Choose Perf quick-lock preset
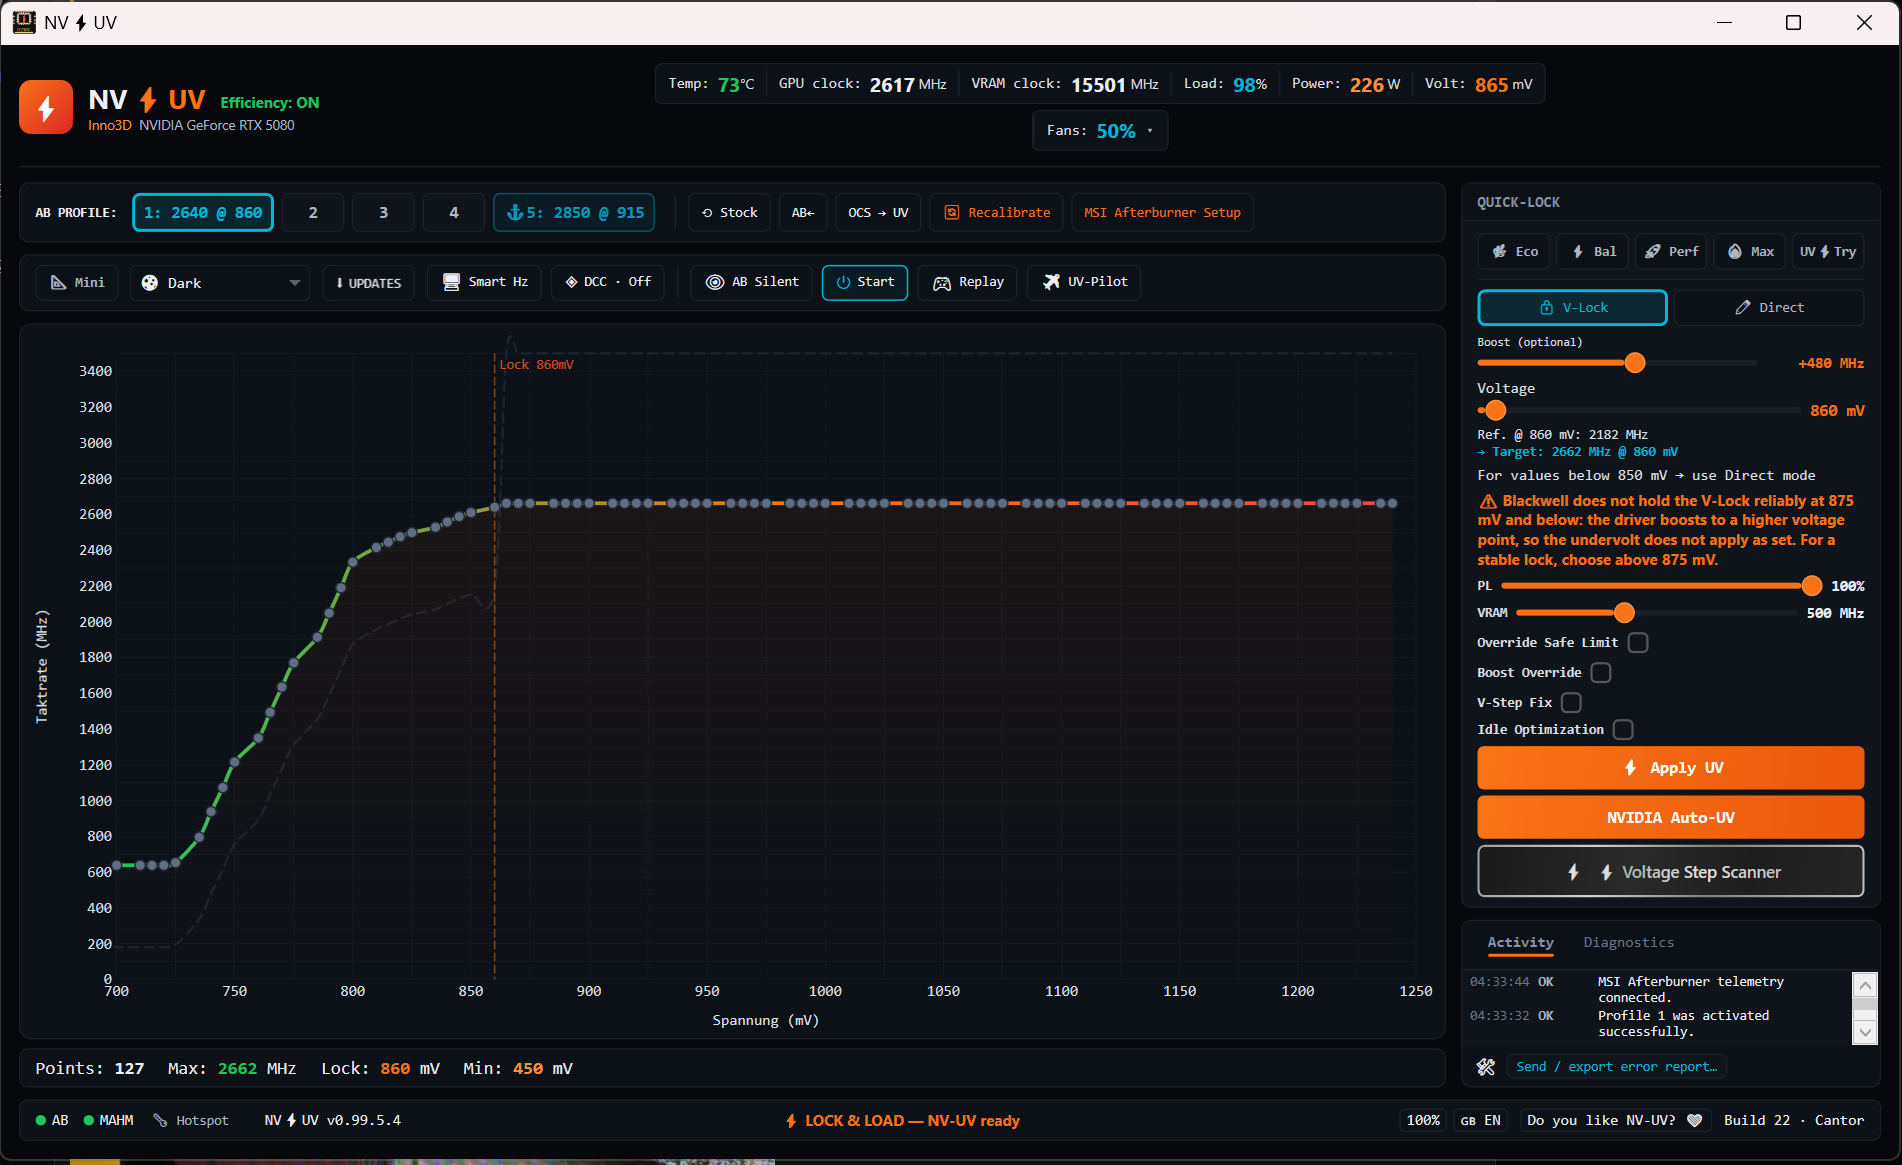Image resolution: width=1902 pixels, height=1165 pixels. pos(1671,251)
